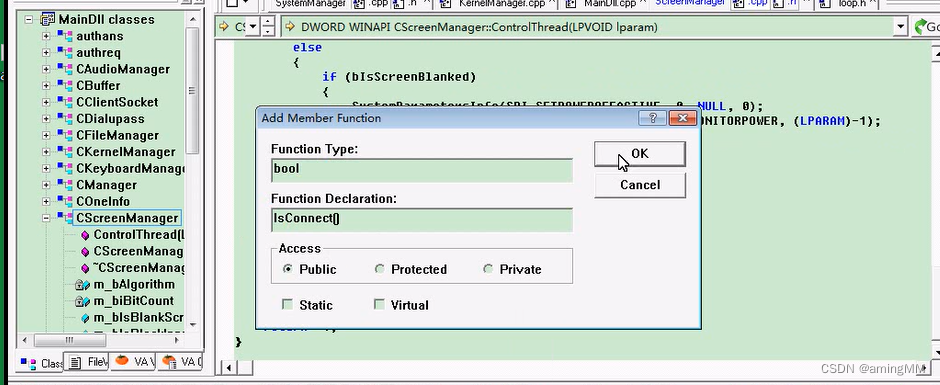Select CScreenManager class in tree
This screenshot has height=385, width=940.
(127, 218)
